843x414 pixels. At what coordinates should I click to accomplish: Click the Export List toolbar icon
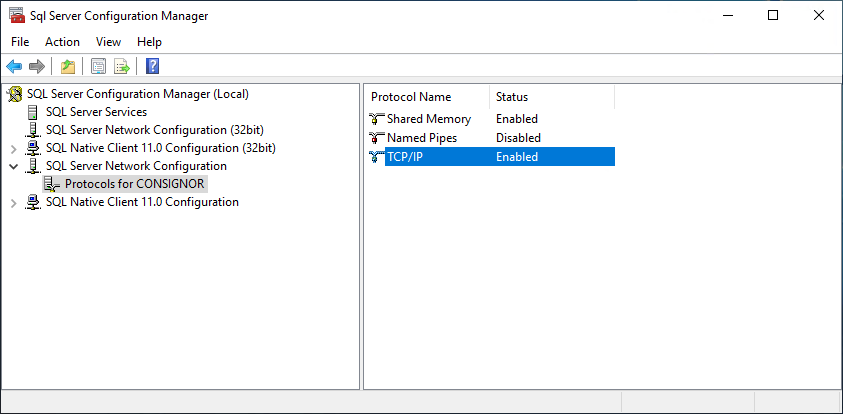pos(122,67)
